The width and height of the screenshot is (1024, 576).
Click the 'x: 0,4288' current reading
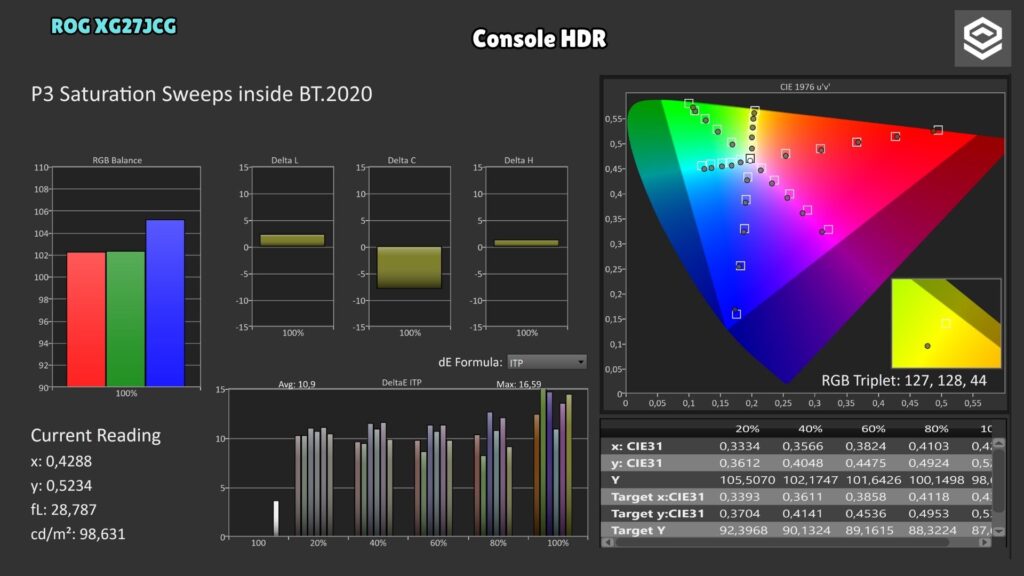[61, 462]
